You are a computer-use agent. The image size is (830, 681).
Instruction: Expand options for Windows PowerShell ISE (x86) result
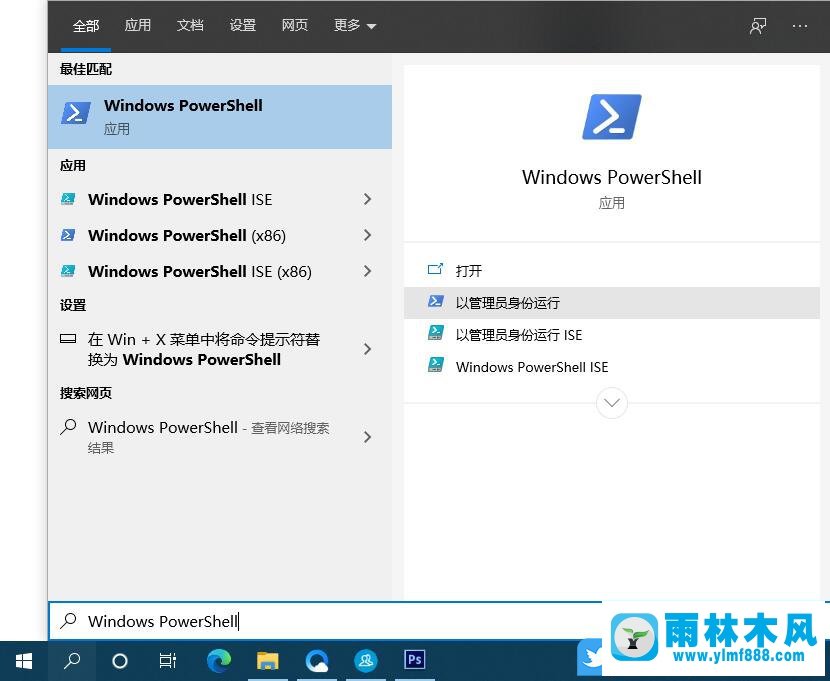click(x=367, y=271)
